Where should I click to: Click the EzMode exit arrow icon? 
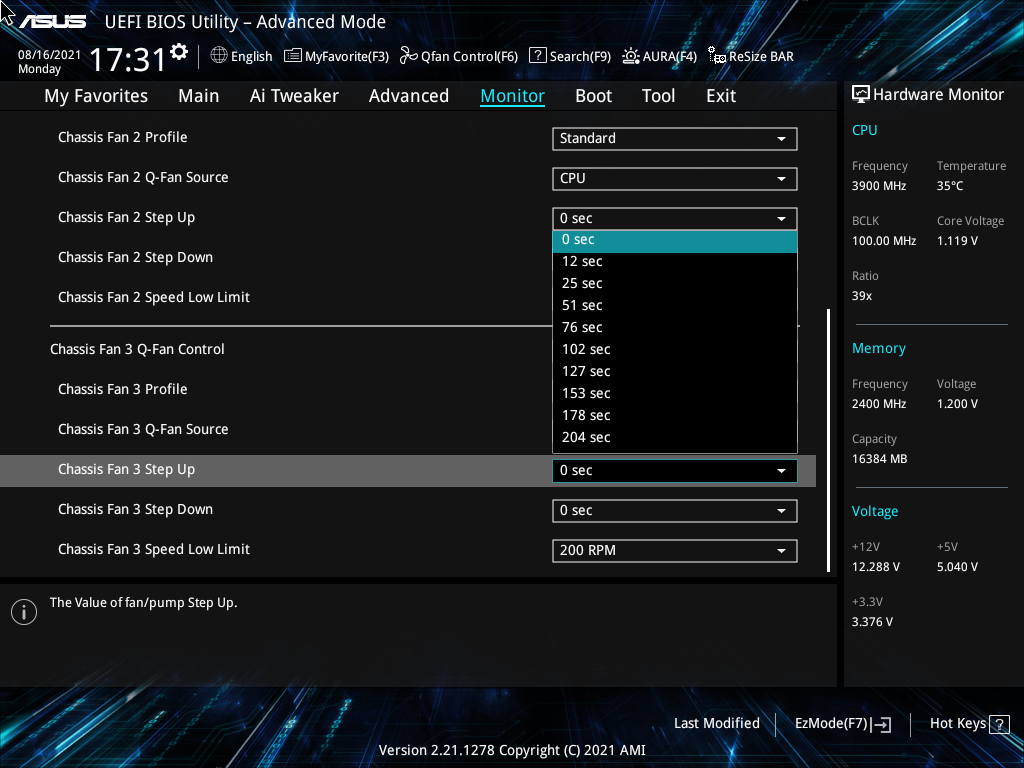[882, 724]
